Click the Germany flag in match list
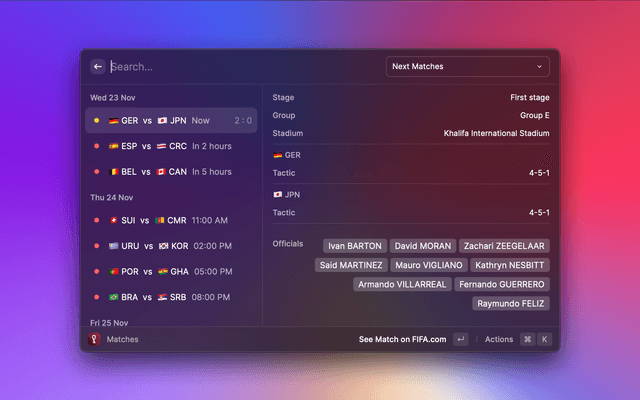Viewport: 640px width, 400px height. (113, 120)
